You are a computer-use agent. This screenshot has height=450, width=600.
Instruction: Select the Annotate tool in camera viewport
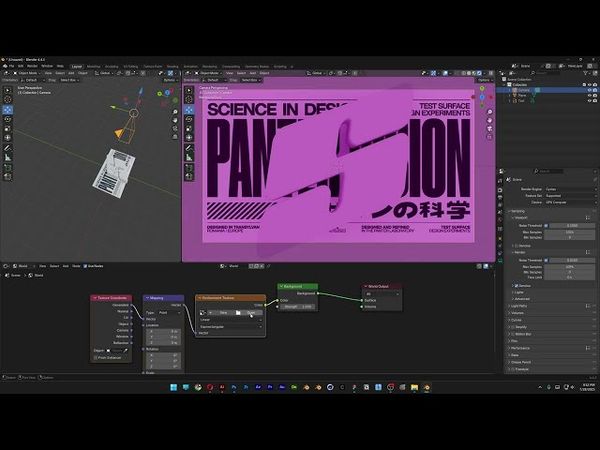coord(189,148)
